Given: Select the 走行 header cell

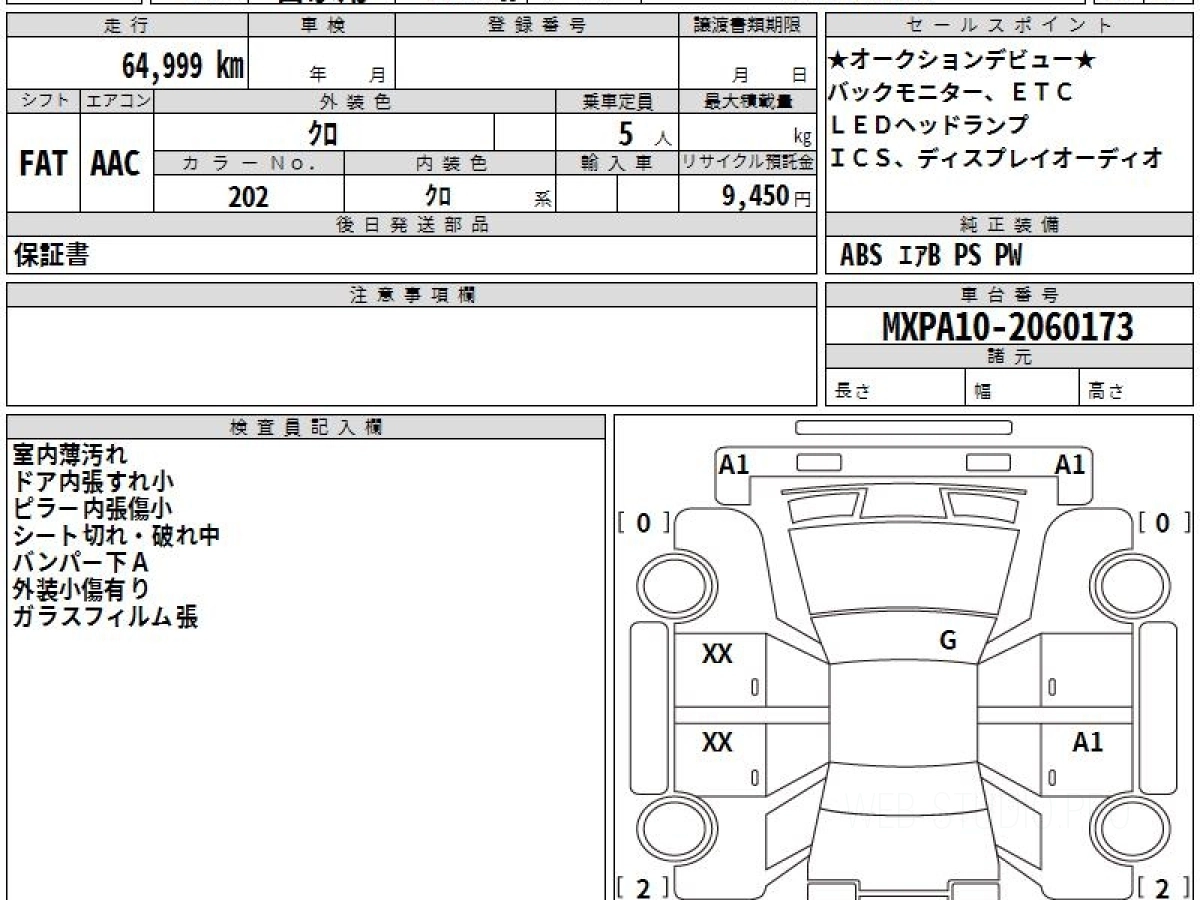Looking at the screenshot, I should [x=127, y=26].
